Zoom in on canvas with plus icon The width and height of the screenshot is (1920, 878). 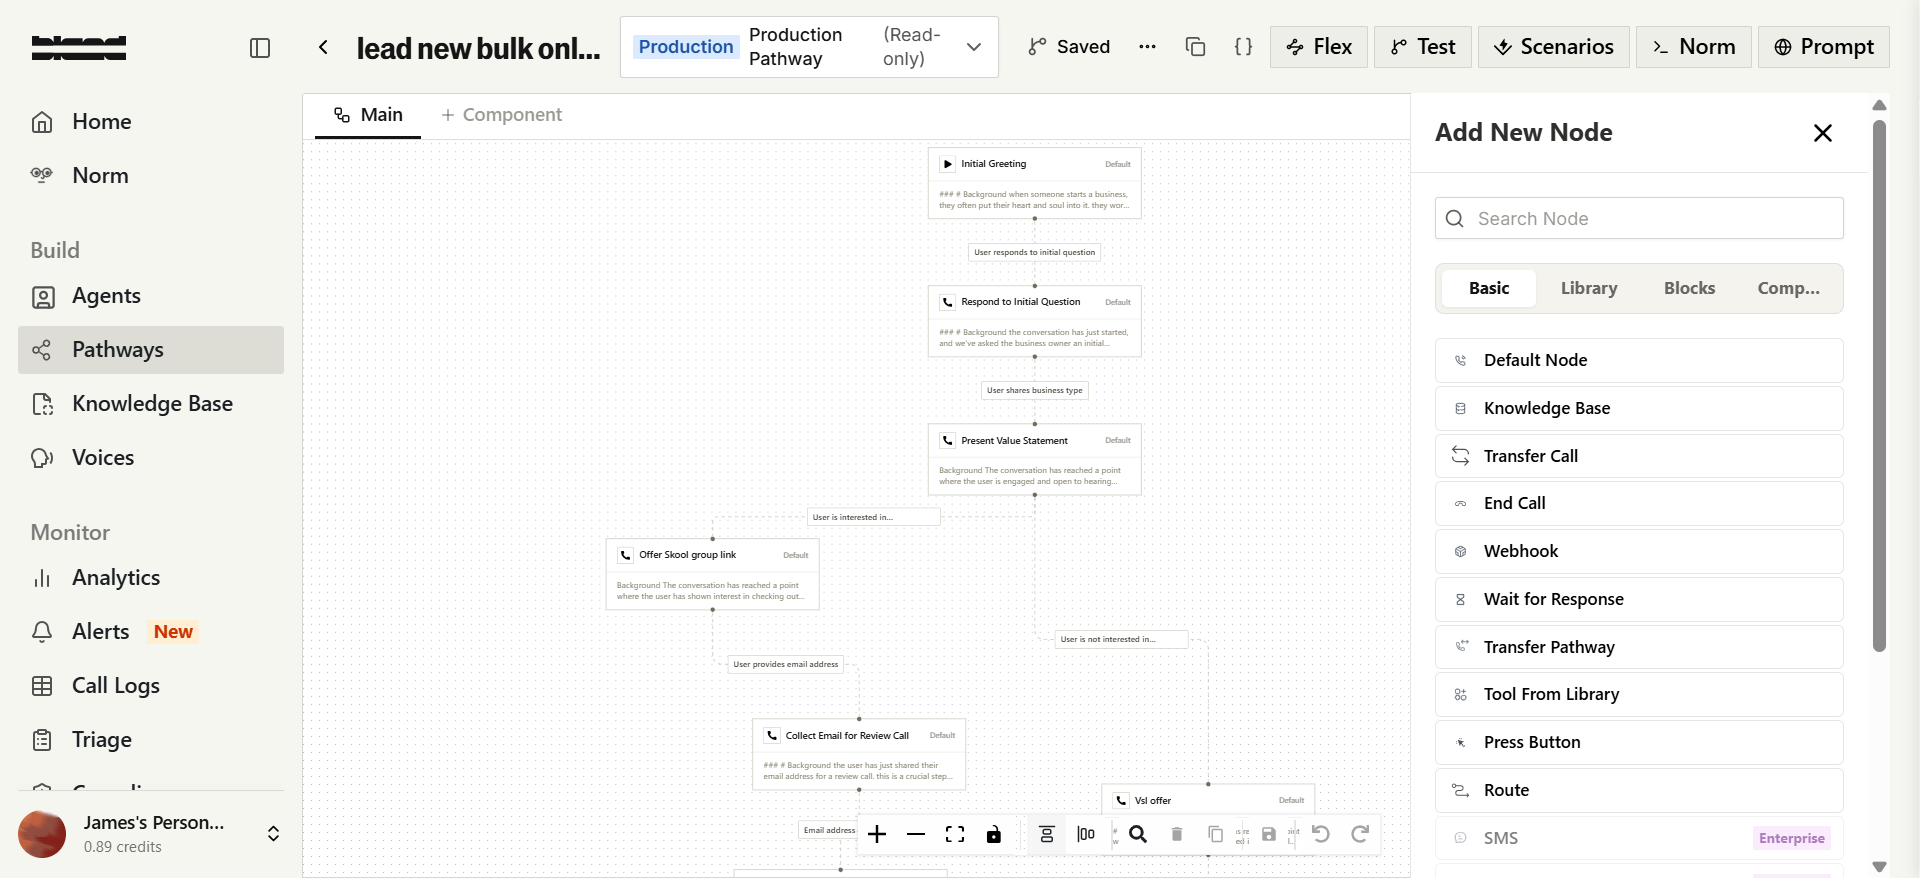(x=877, y=834)
